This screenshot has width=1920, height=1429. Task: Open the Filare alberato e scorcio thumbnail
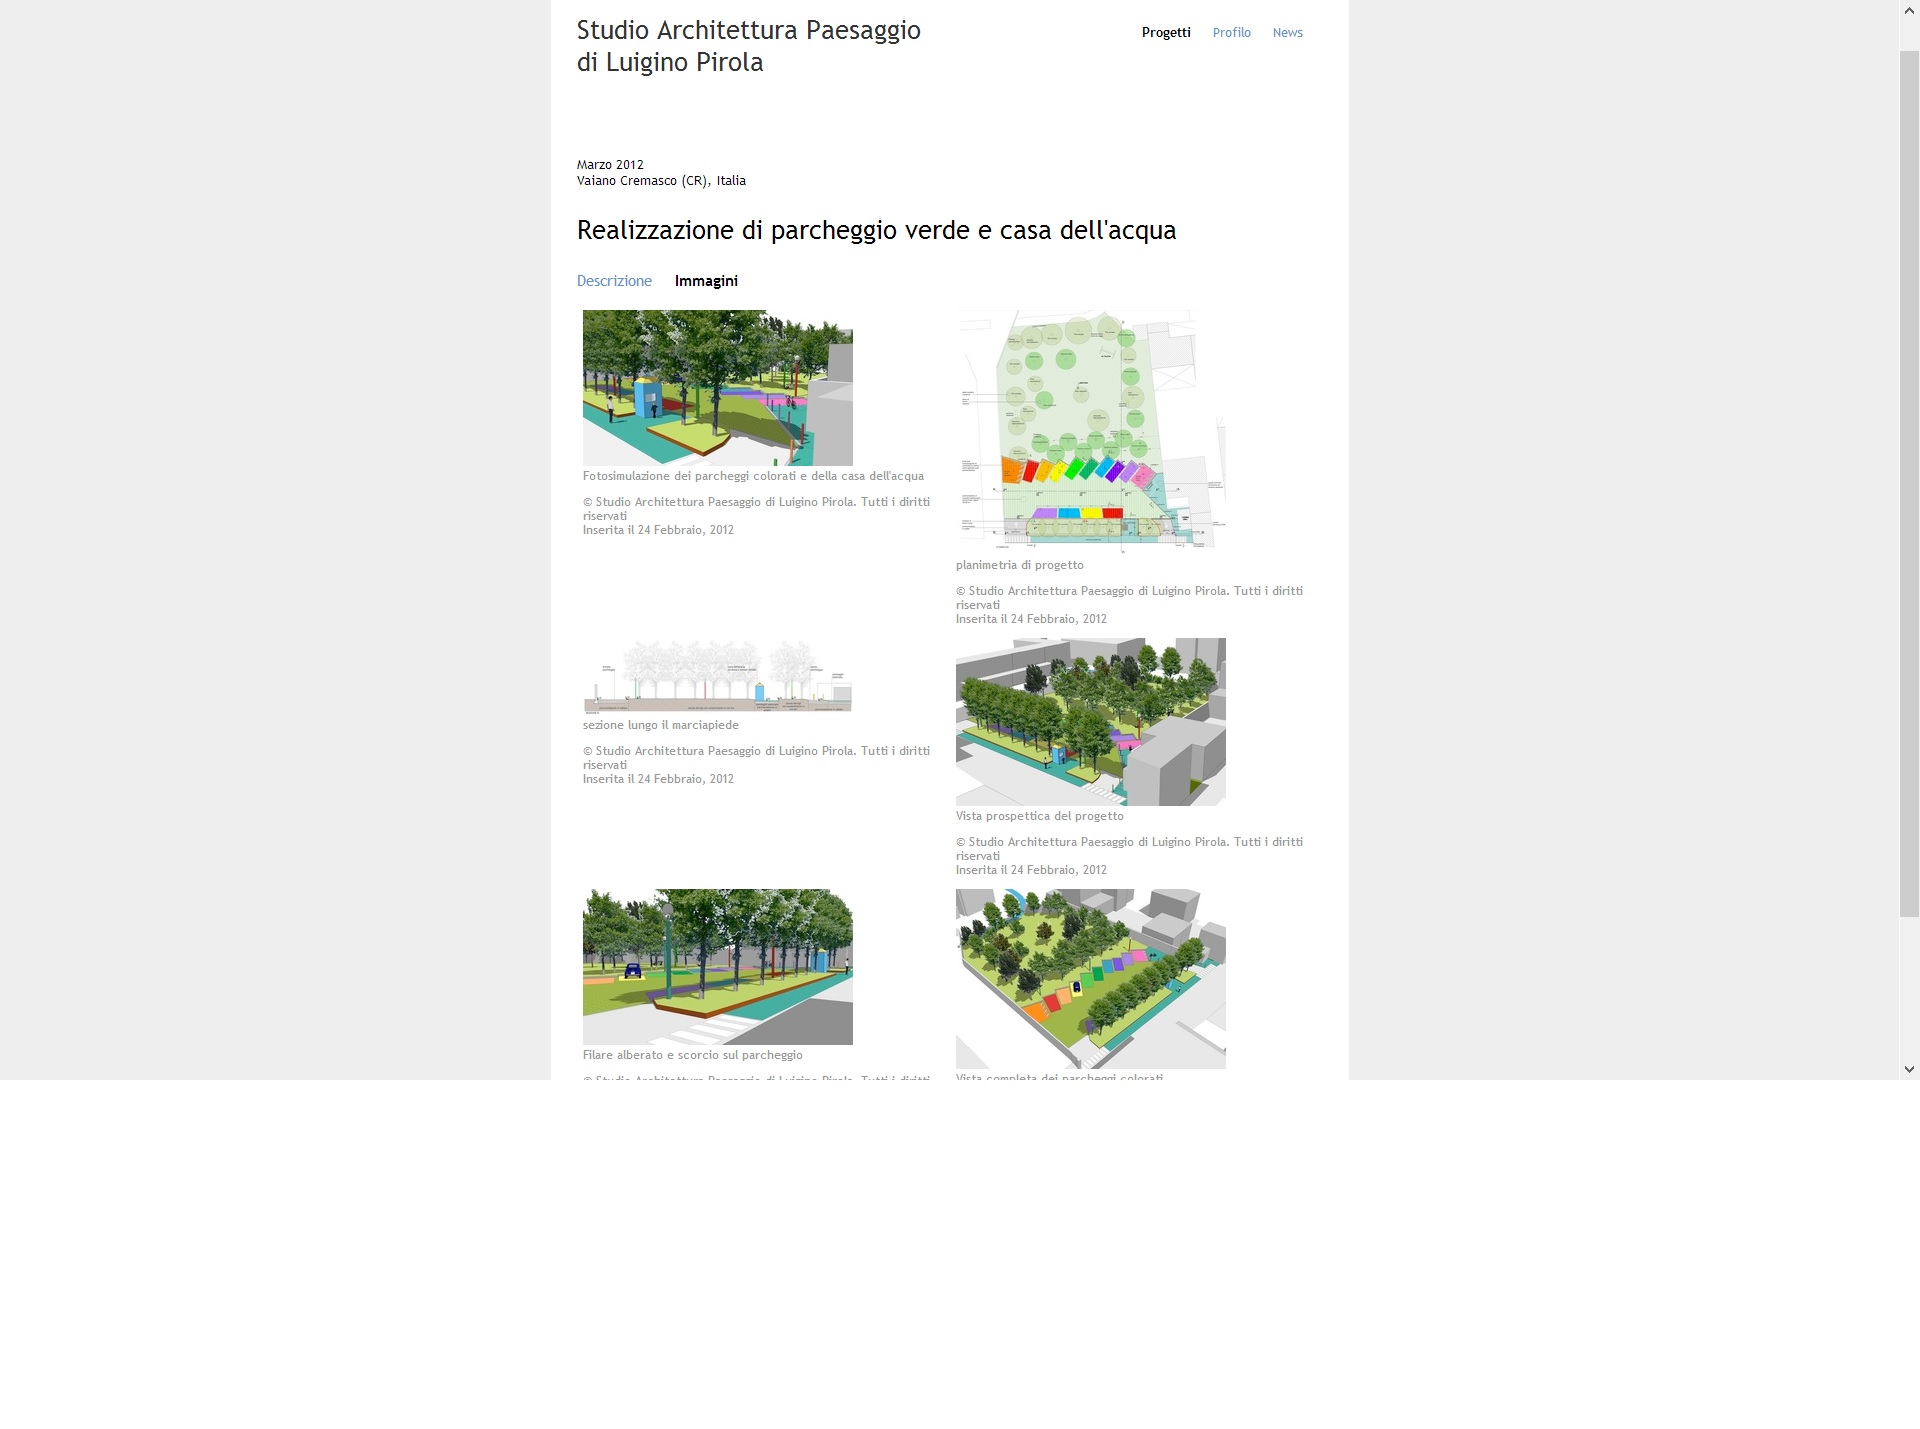(718, 967)
